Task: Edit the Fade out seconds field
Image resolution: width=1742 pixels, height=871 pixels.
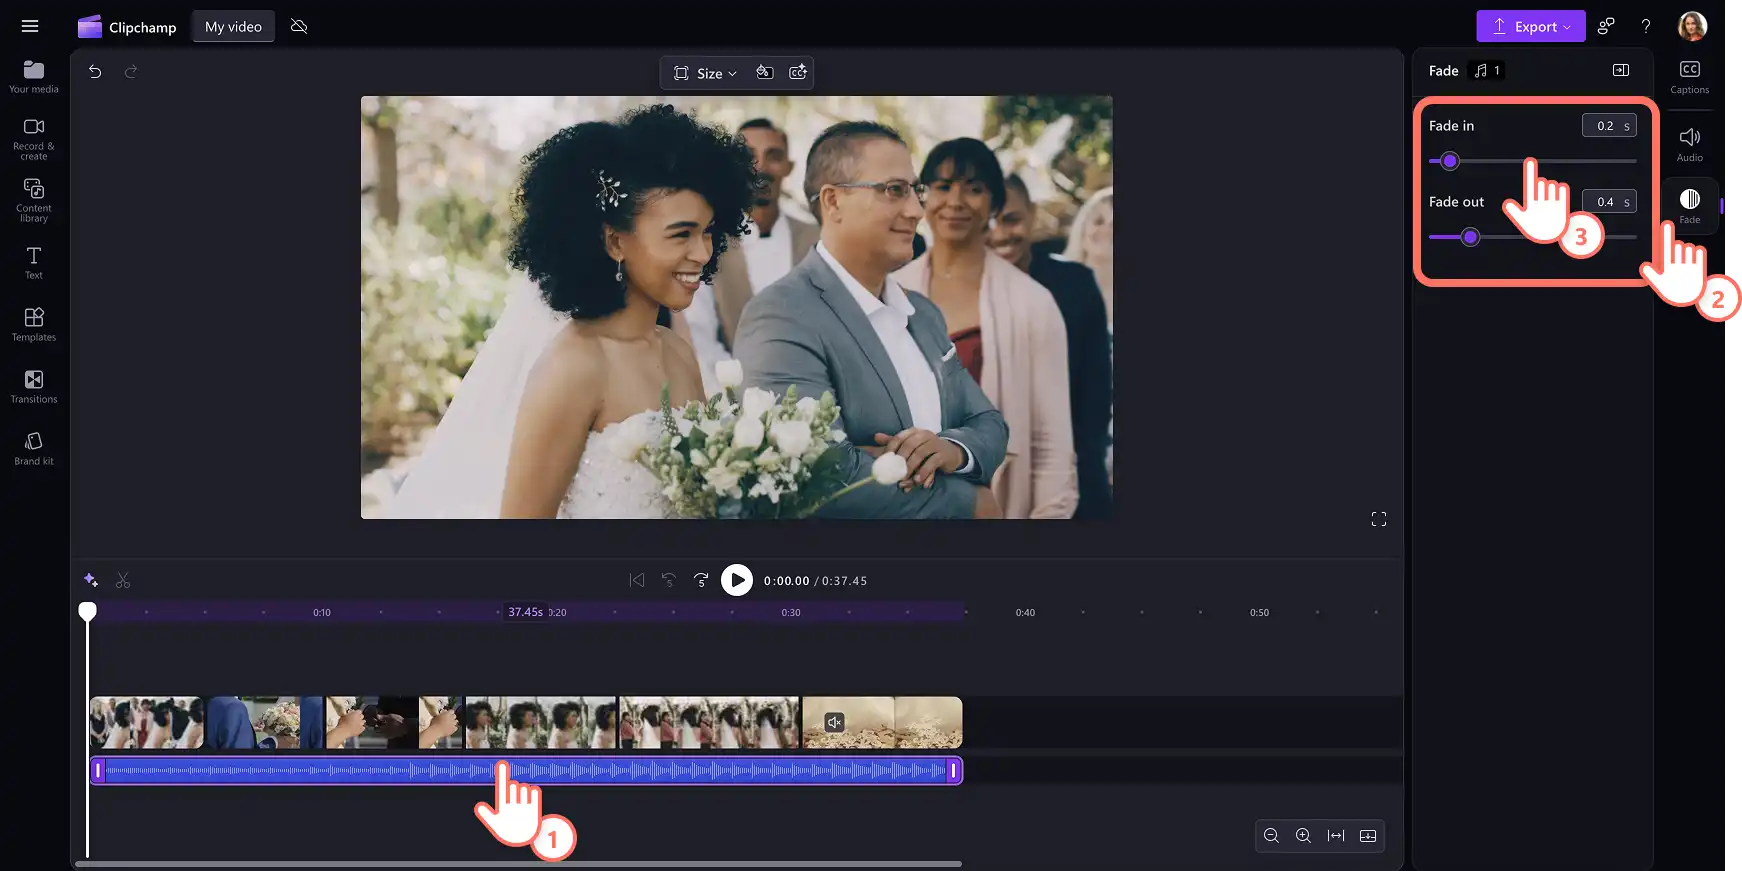Action: click(1609, 201)
